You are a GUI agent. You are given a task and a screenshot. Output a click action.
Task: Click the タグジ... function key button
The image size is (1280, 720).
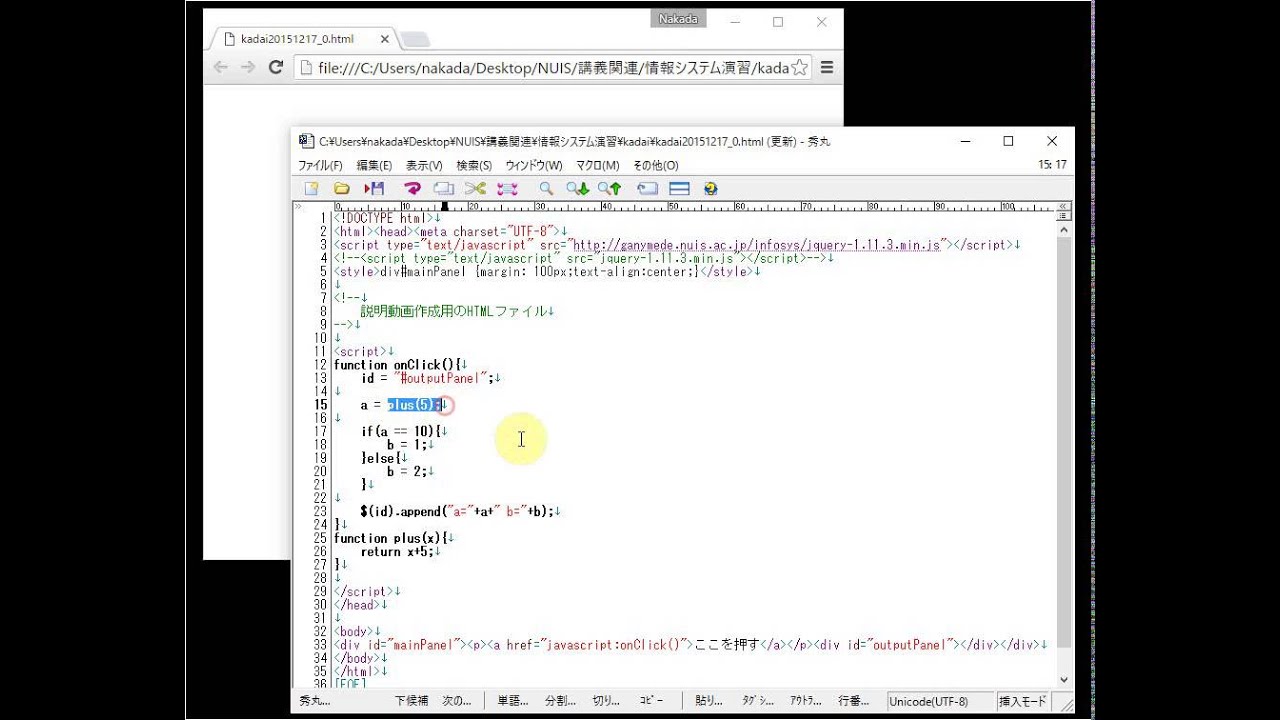pos(757,701)
